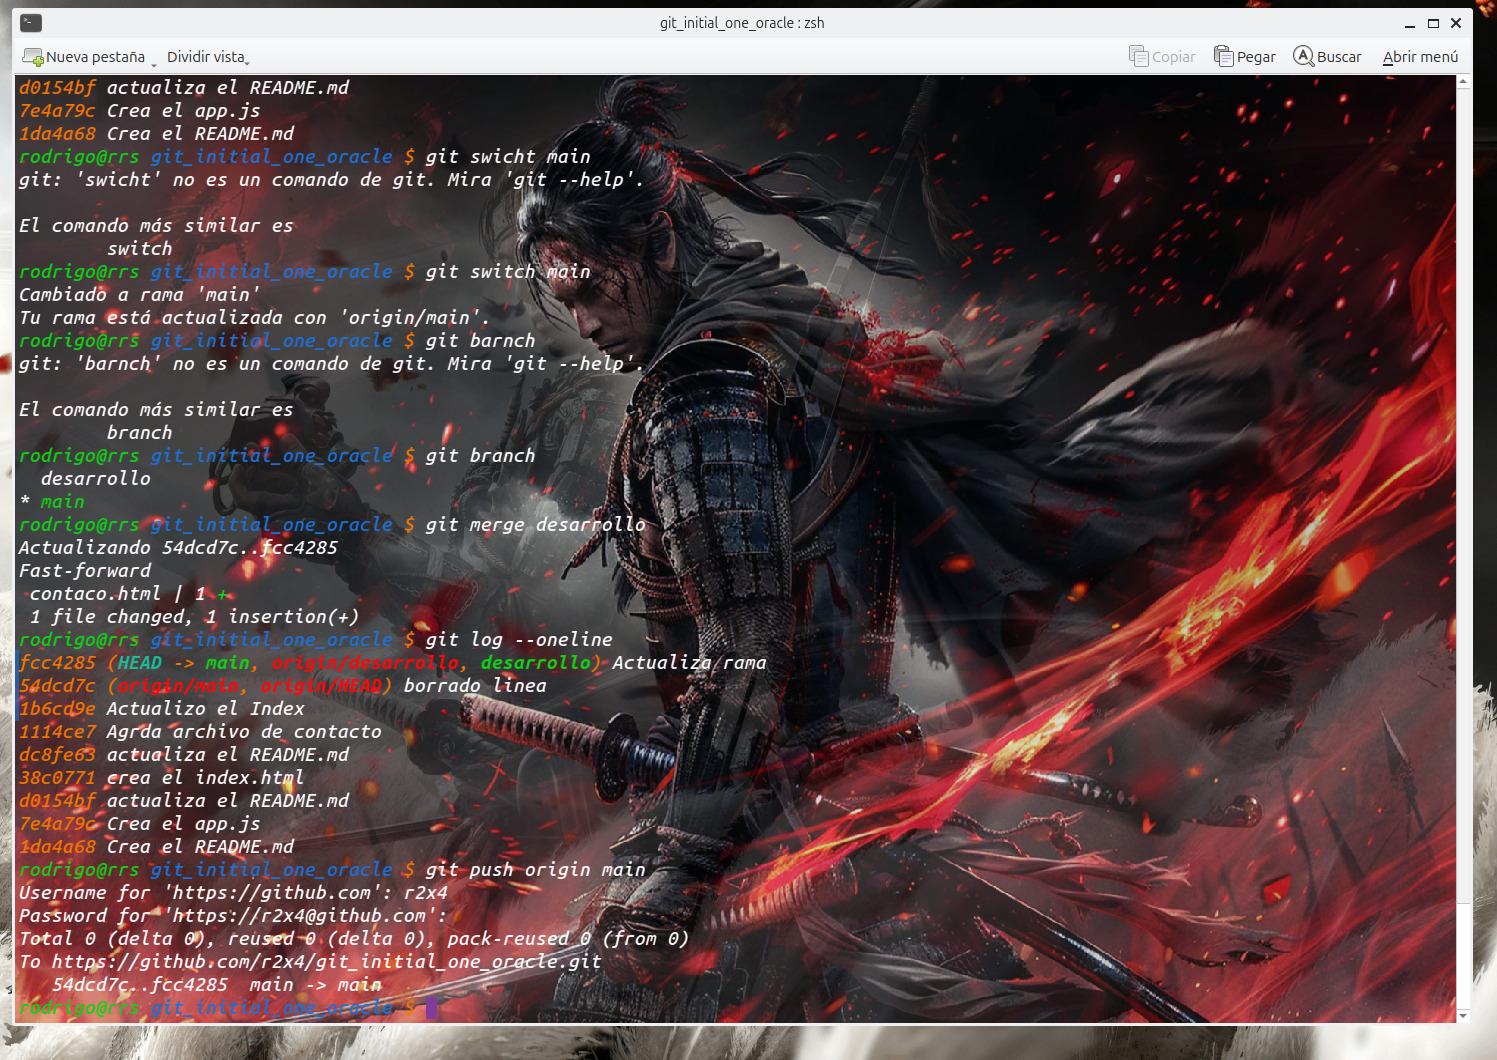Click the 'Fast-forward' output line
The image size is (1497, 1060).
(x=85, y=571)
